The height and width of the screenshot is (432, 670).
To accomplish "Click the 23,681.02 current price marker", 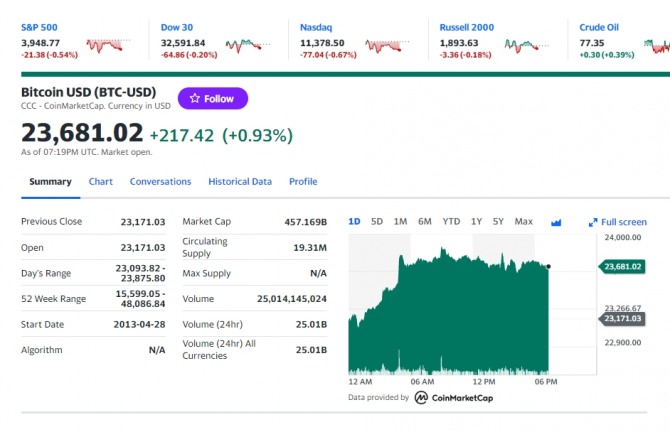I will 622,267.
